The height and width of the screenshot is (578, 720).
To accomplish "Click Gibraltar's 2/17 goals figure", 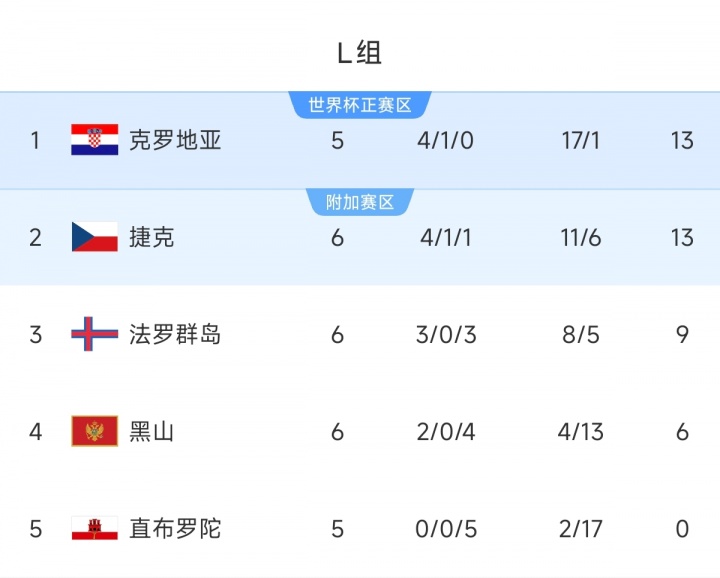I will [580, 528].
